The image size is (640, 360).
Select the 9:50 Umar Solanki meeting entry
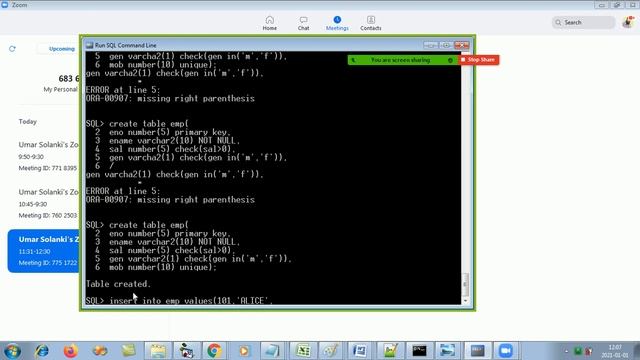48,156
